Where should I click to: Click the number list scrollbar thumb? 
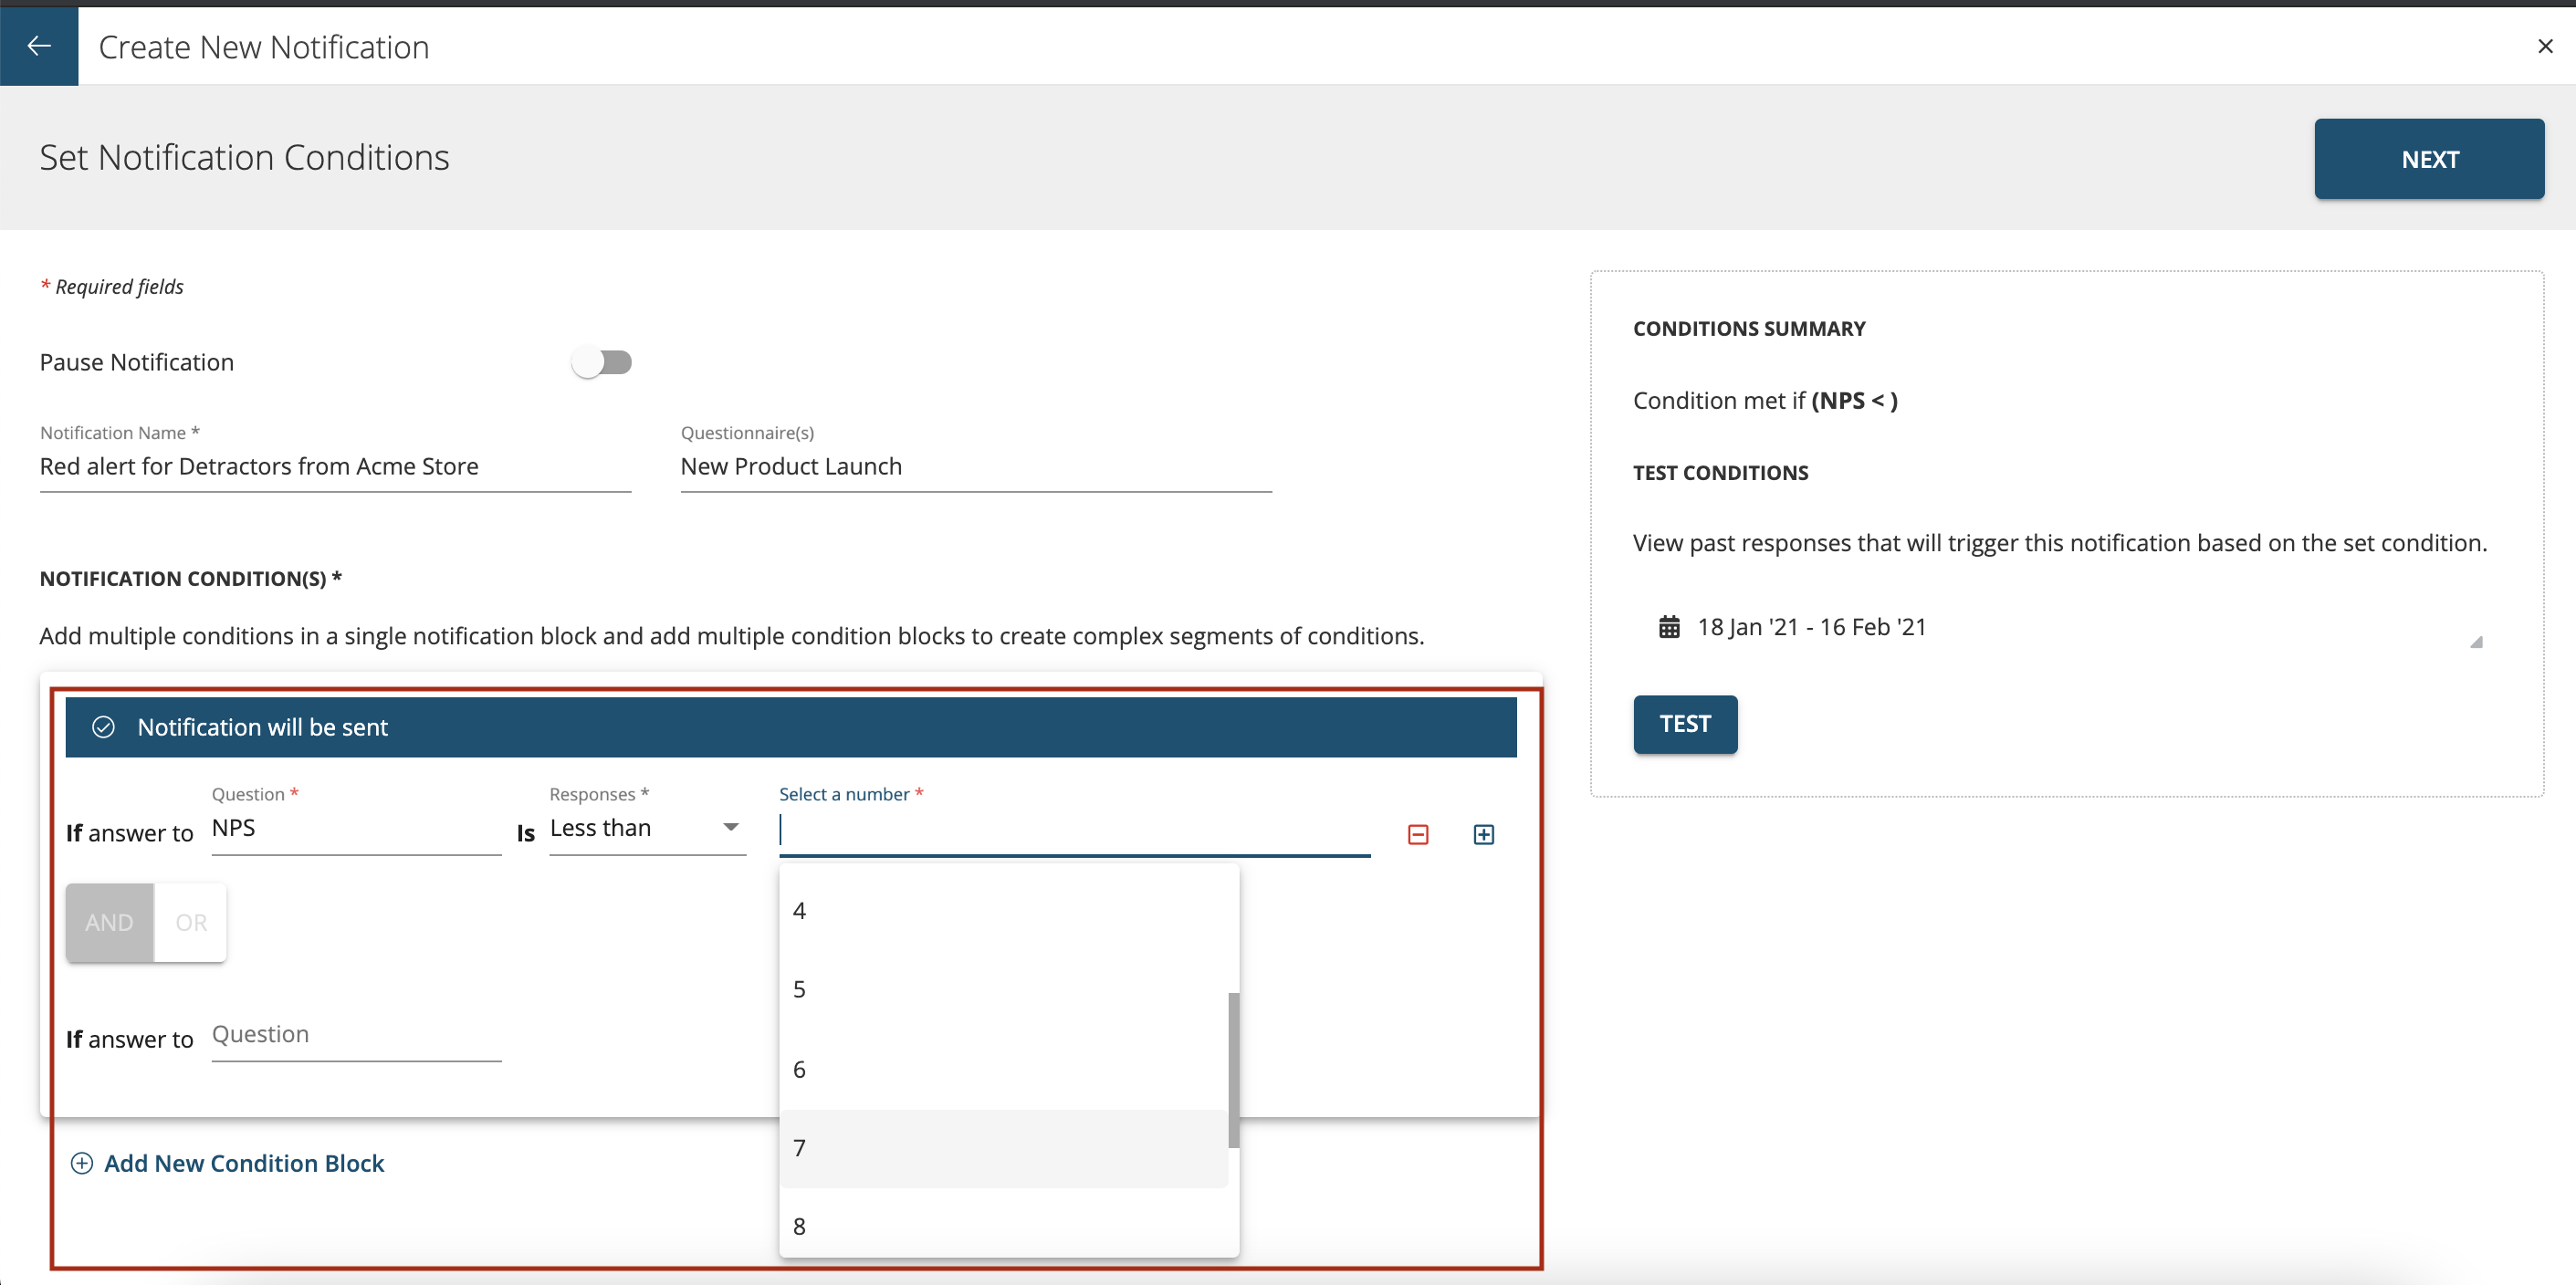(x=1234, y=1070)
